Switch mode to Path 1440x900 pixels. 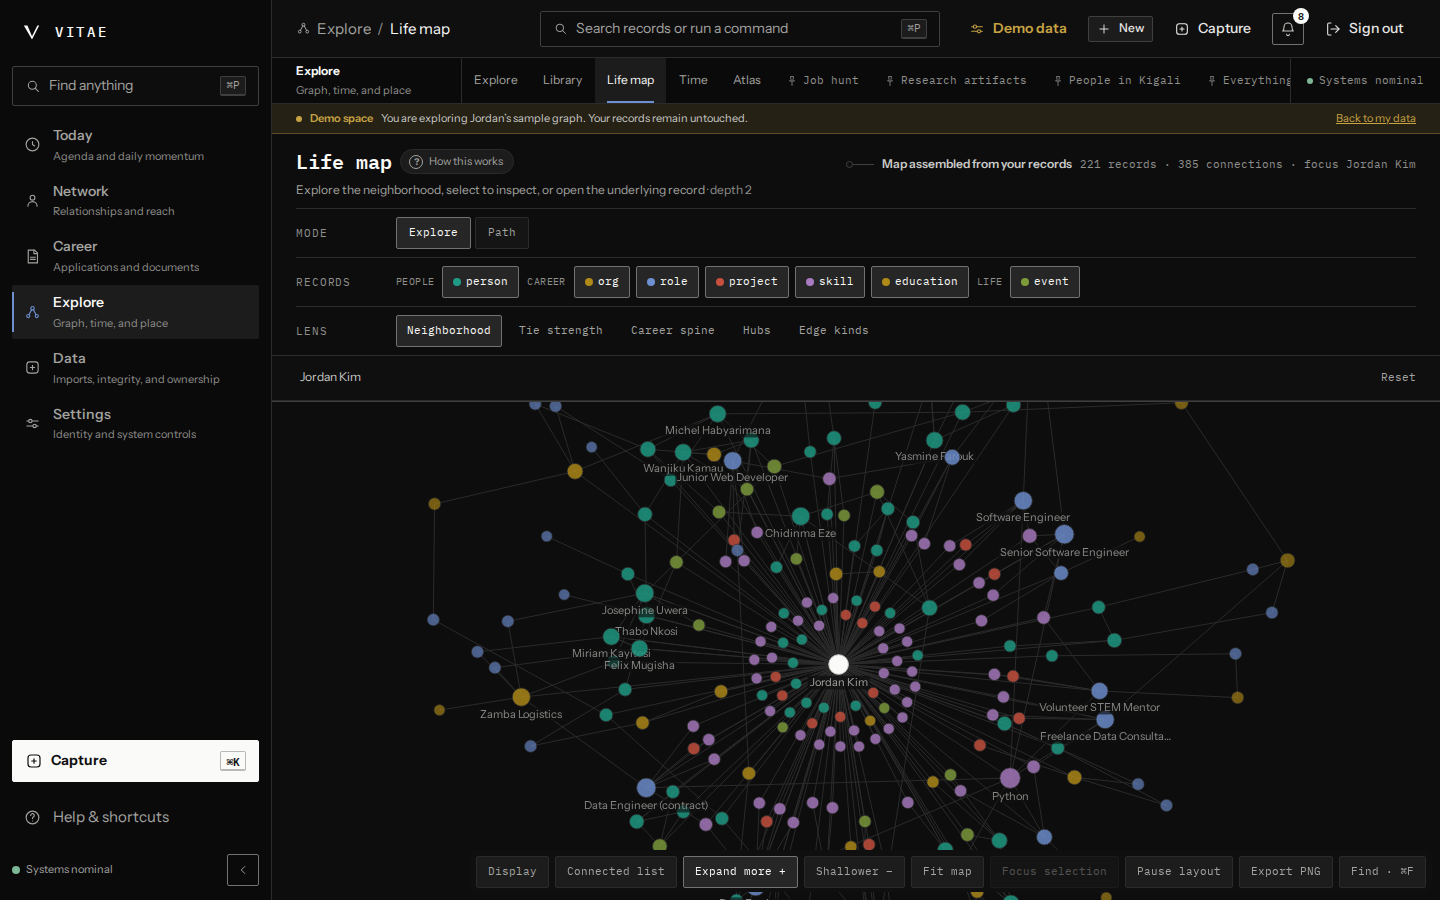[502, 233]
